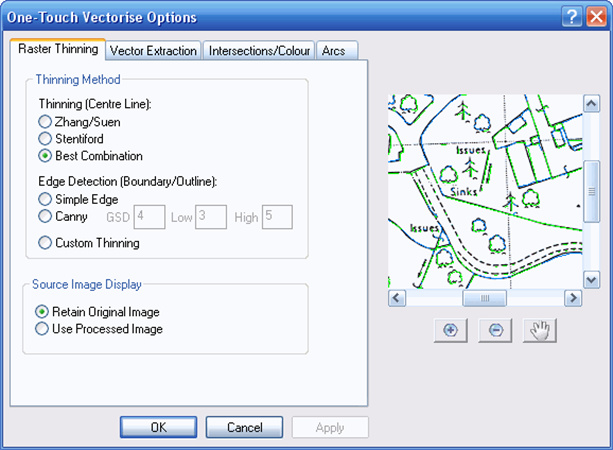Click the Thinning Method group label
The image size is (613, 450).
click(78, 80)
